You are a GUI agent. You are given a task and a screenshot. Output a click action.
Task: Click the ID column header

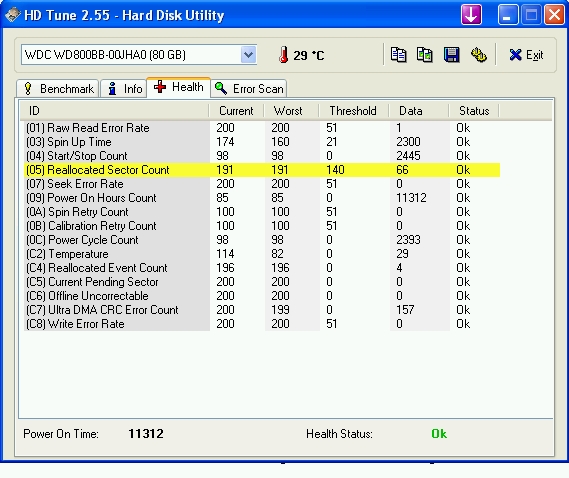tap(114, 111)
